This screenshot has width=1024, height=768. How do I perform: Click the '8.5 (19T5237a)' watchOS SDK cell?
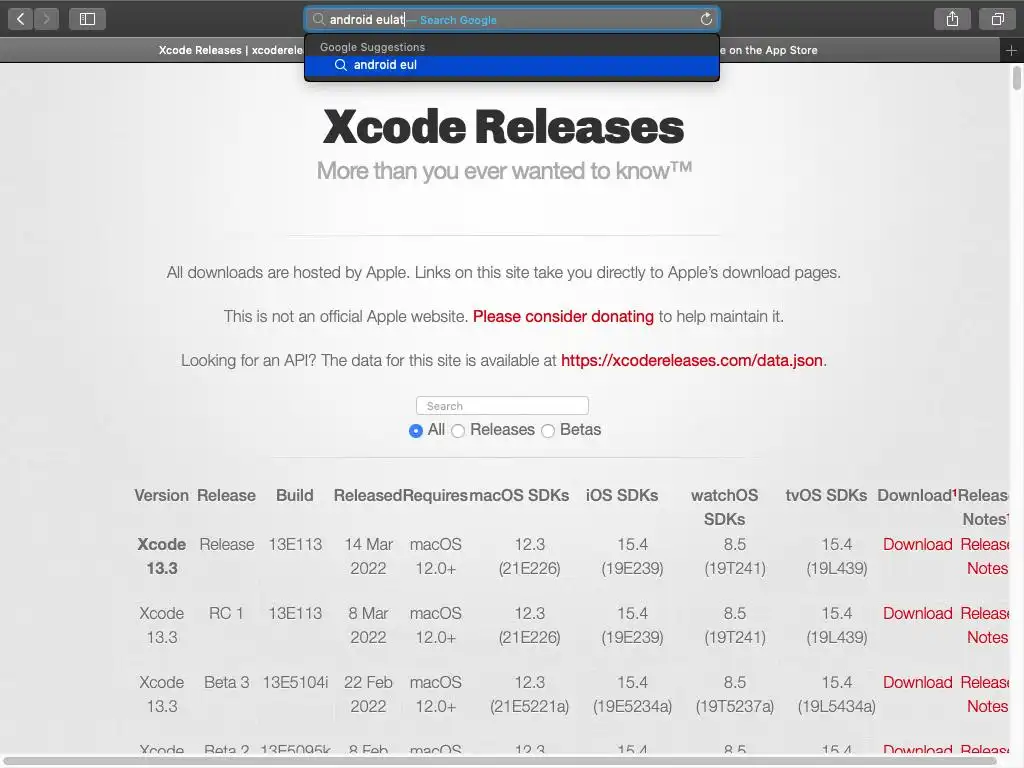point(735,694)
